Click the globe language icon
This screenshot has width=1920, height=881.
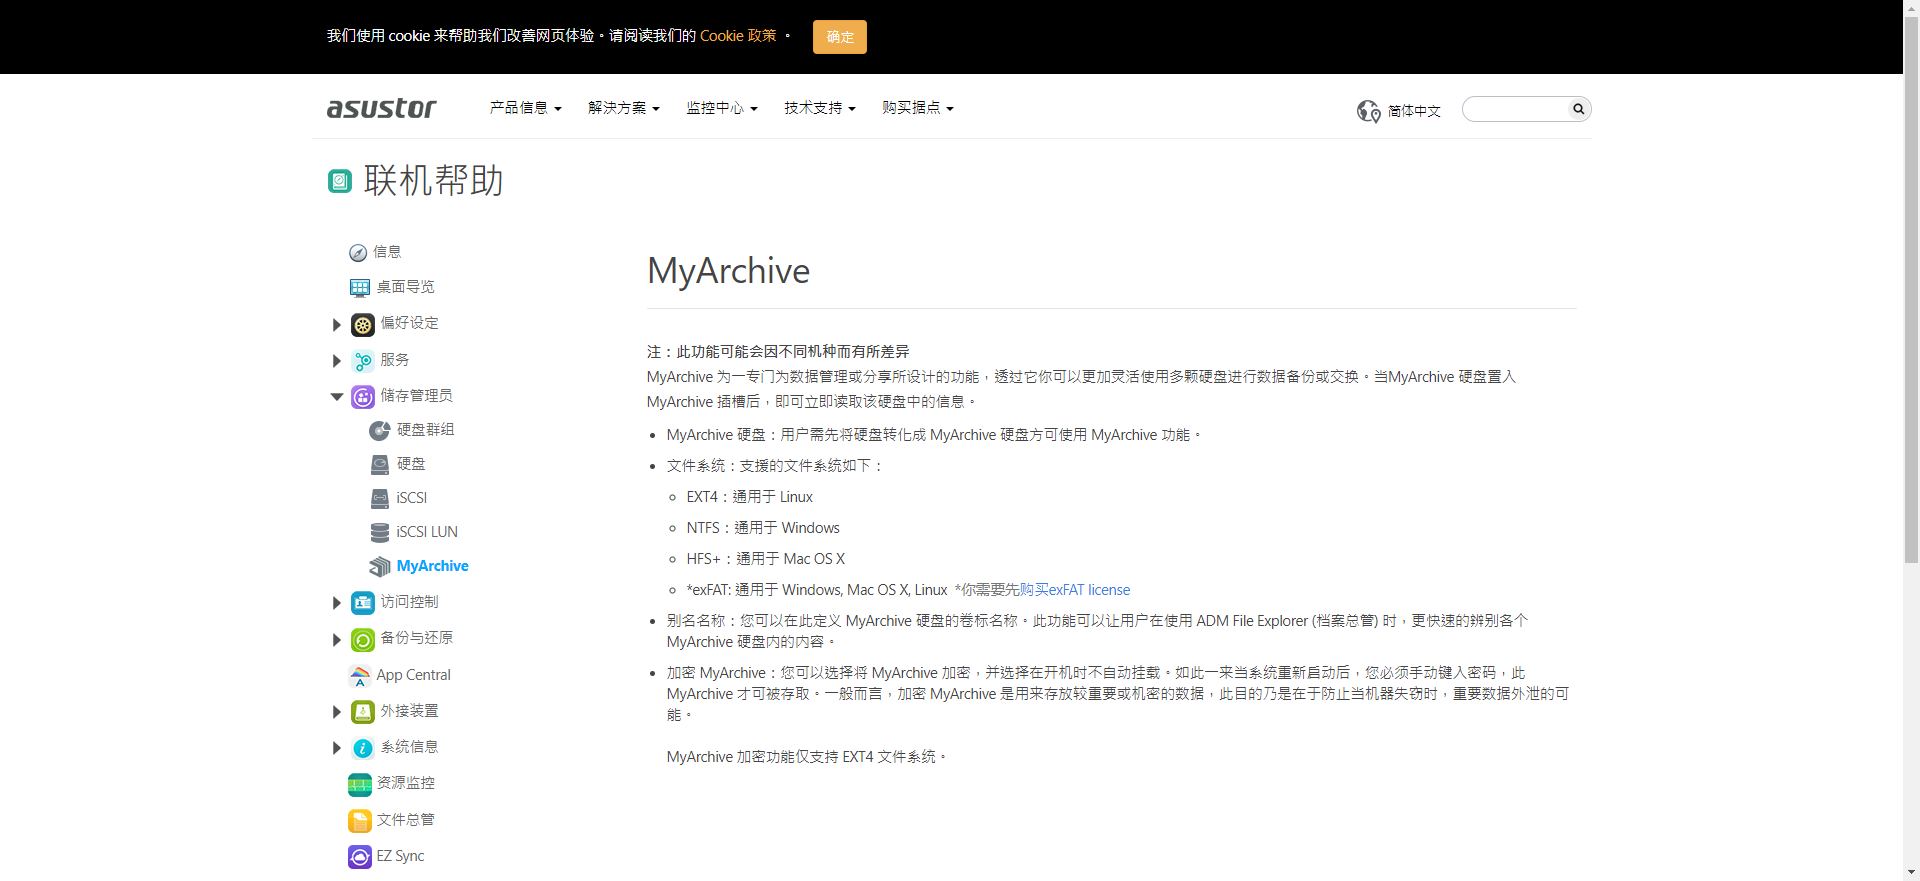[1368, 111]
